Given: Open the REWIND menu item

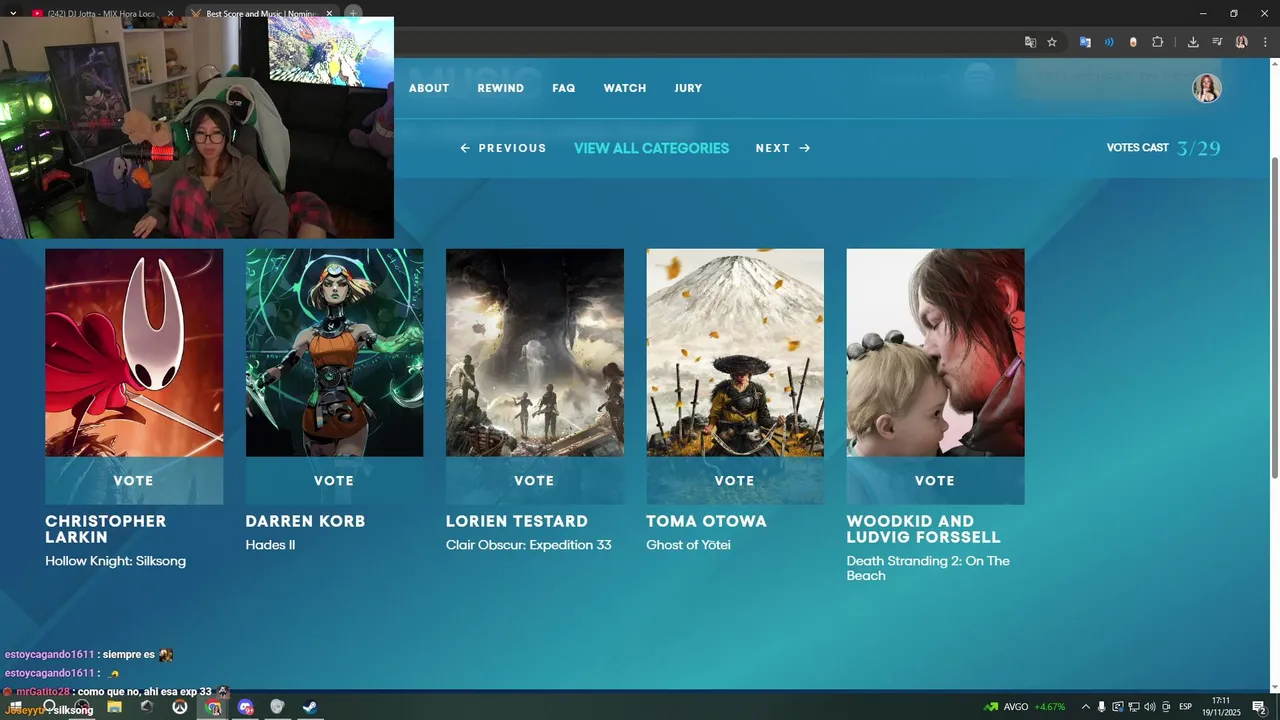Looking at the screenshot, I should [x=500, y=88].
